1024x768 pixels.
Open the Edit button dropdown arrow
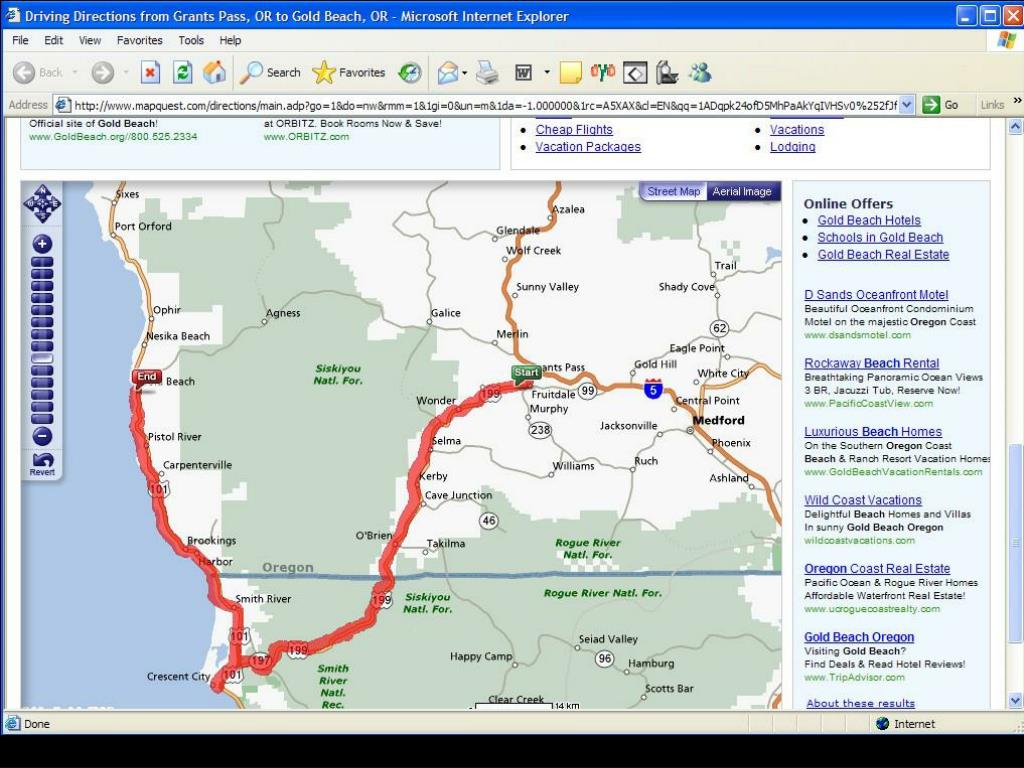547,72
